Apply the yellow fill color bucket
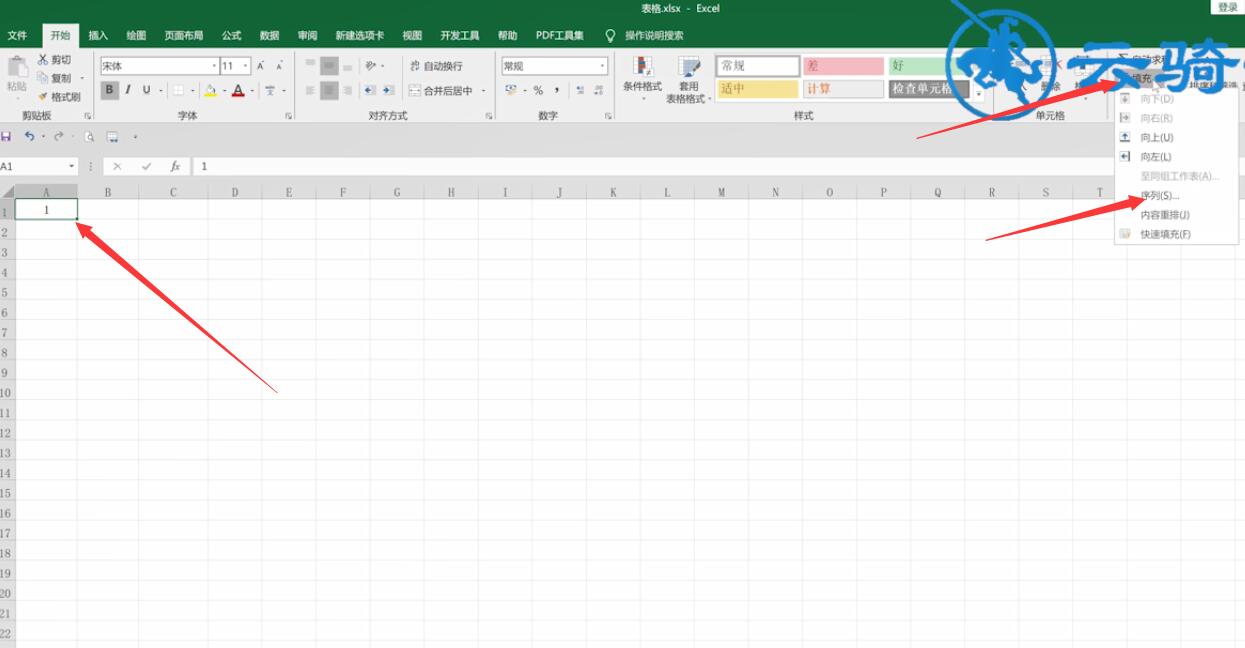The width and height of the screenshot is (1245, 648). coord(210,90)
